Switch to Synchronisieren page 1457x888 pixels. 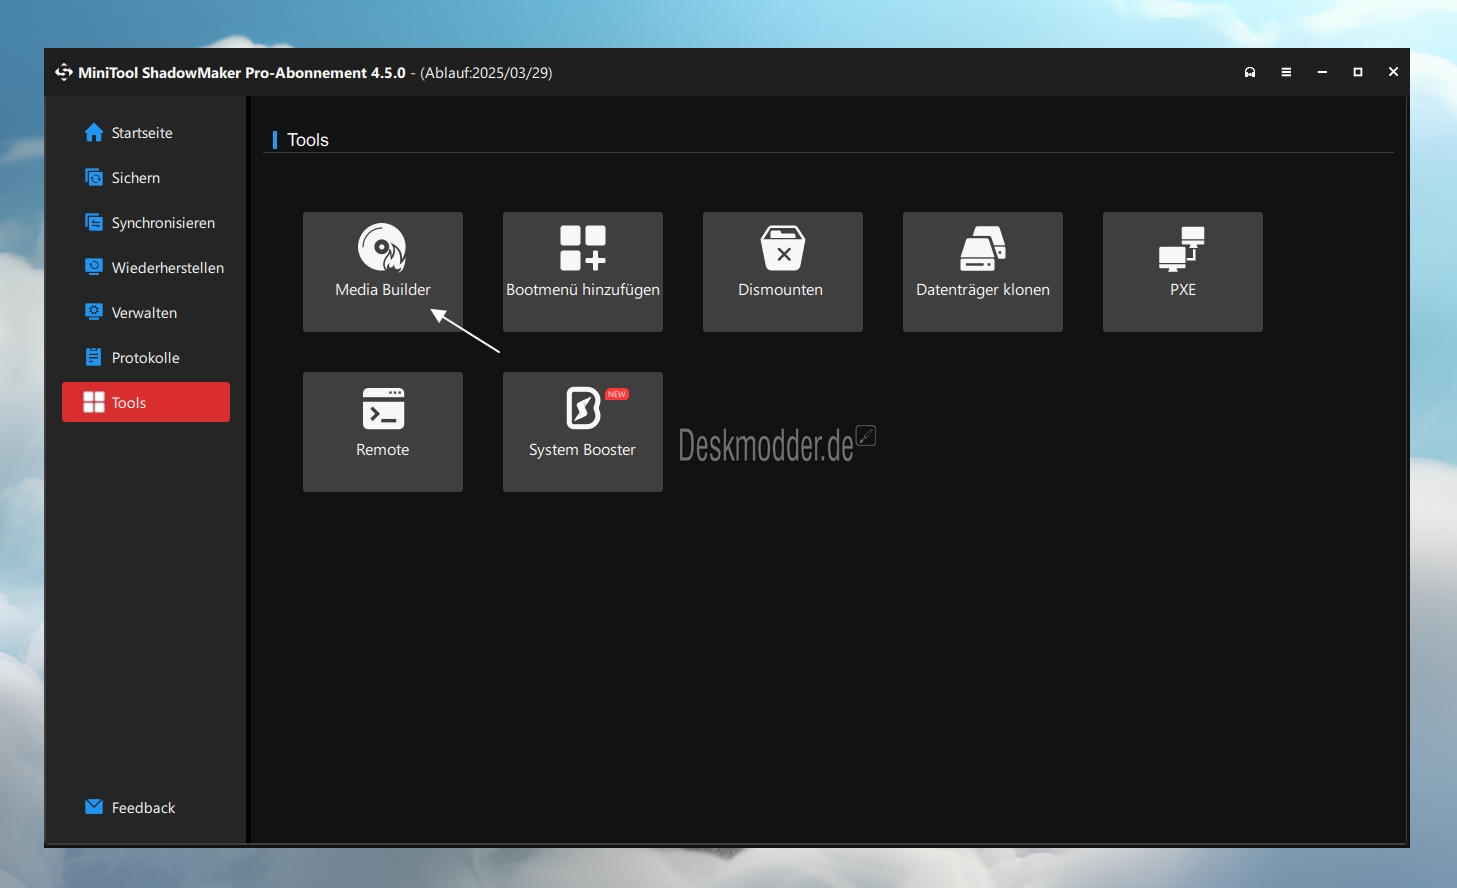[146, 222]
